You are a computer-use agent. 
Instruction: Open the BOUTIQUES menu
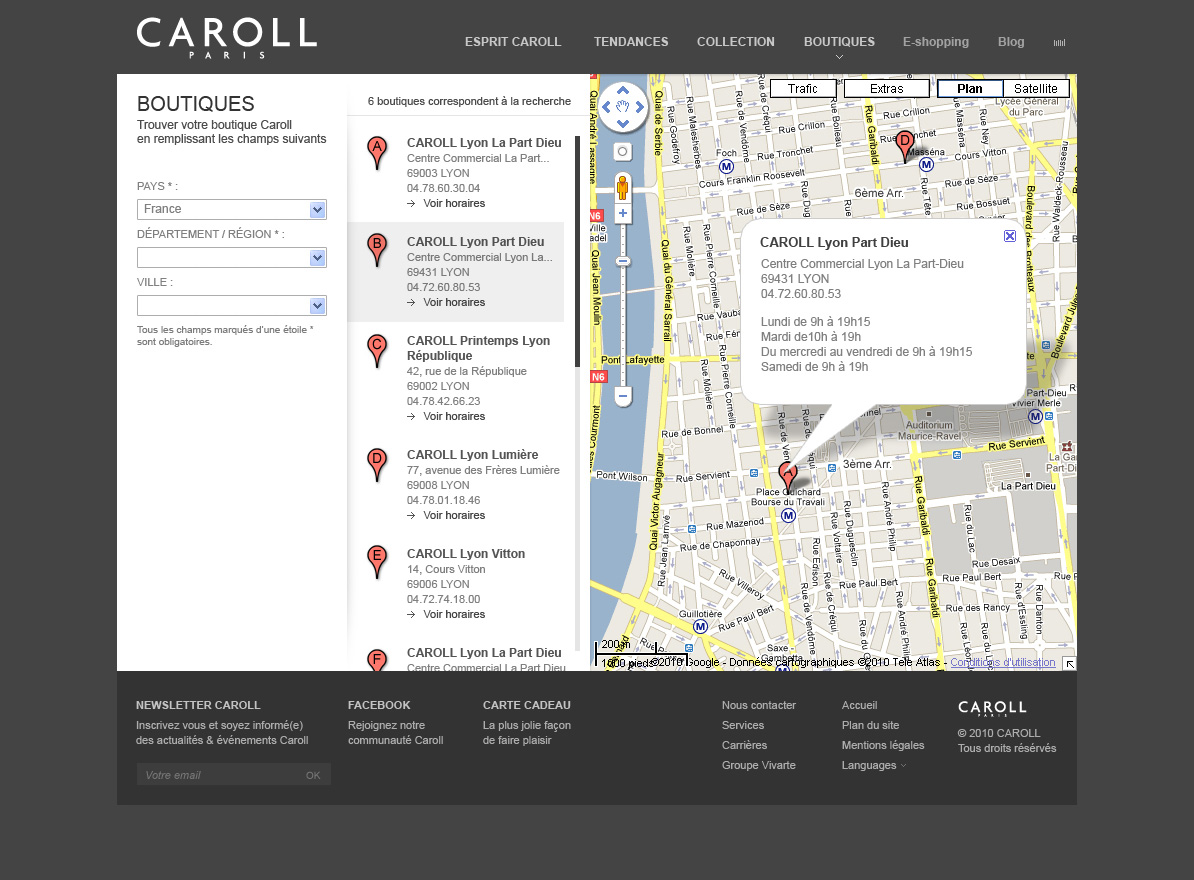(839, 42)
